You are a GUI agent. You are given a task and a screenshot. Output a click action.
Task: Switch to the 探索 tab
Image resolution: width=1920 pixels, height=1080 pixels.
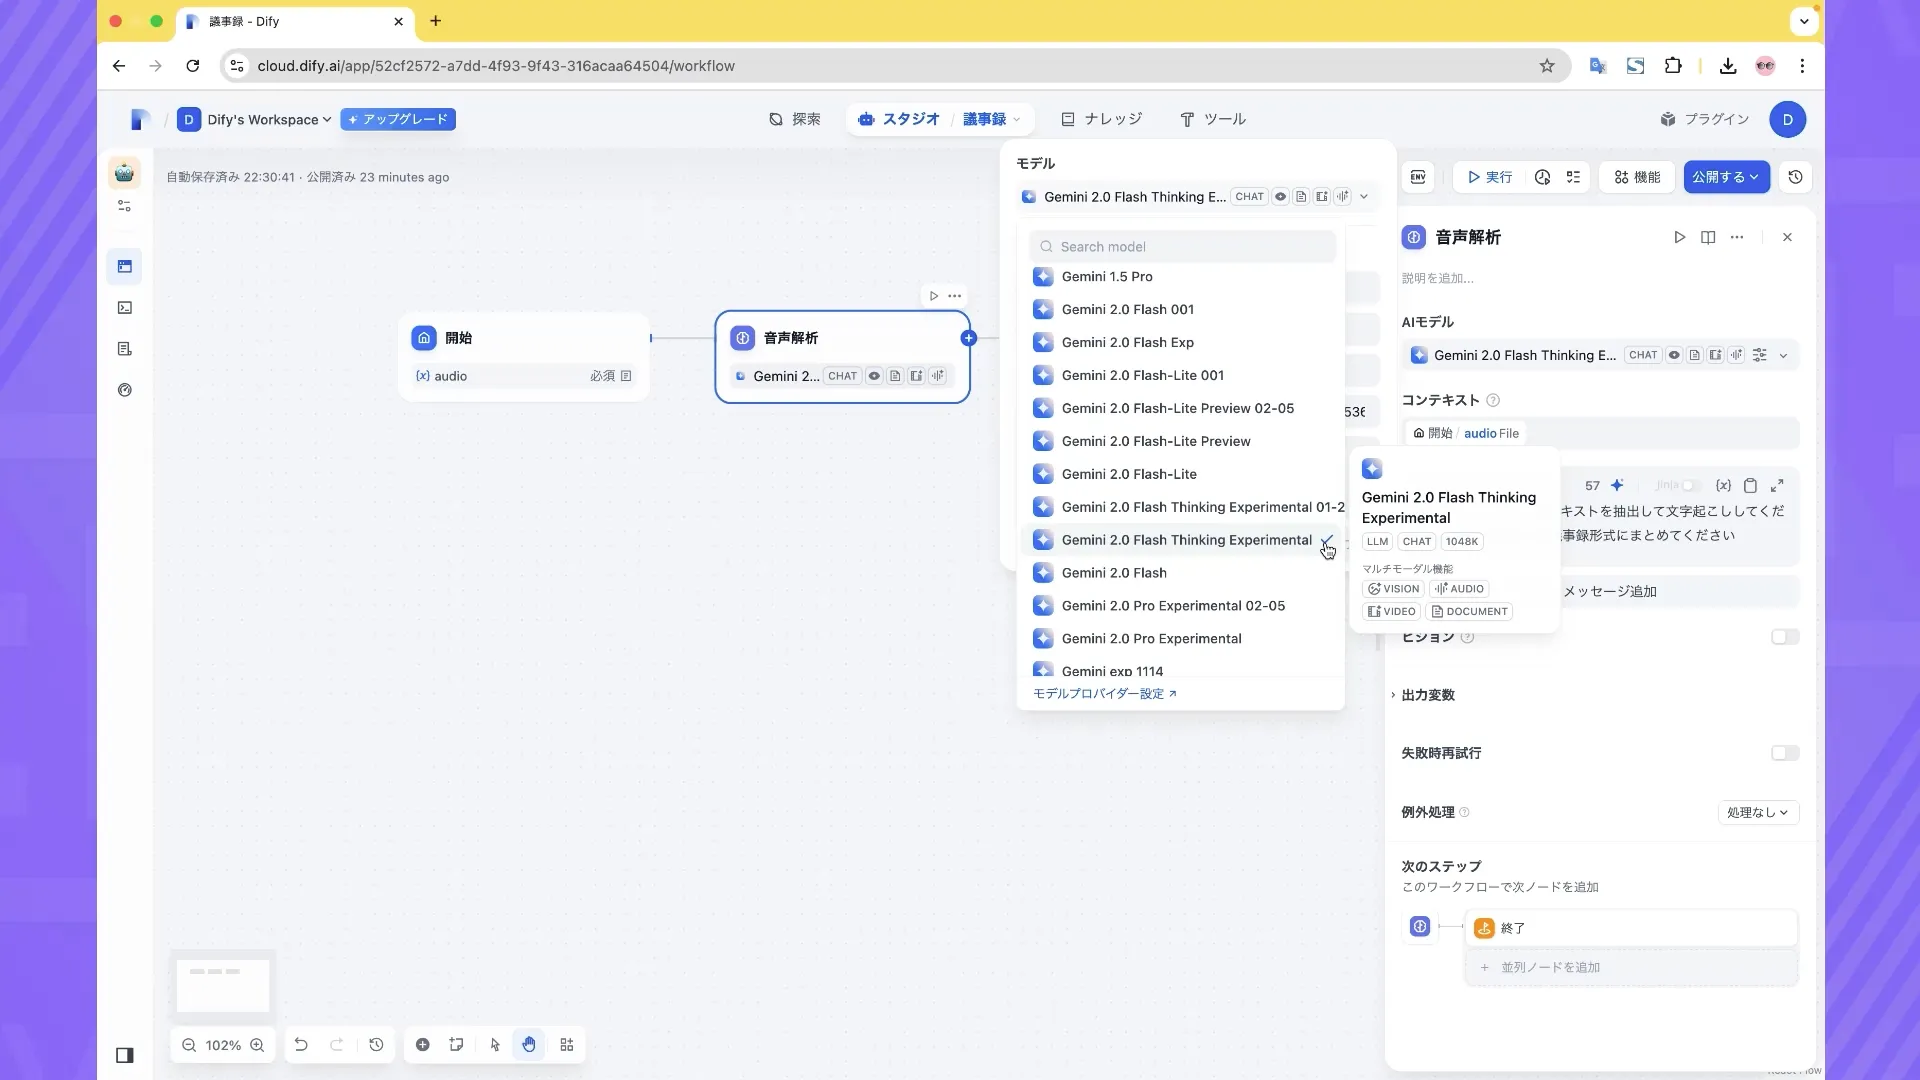point(795,119)
